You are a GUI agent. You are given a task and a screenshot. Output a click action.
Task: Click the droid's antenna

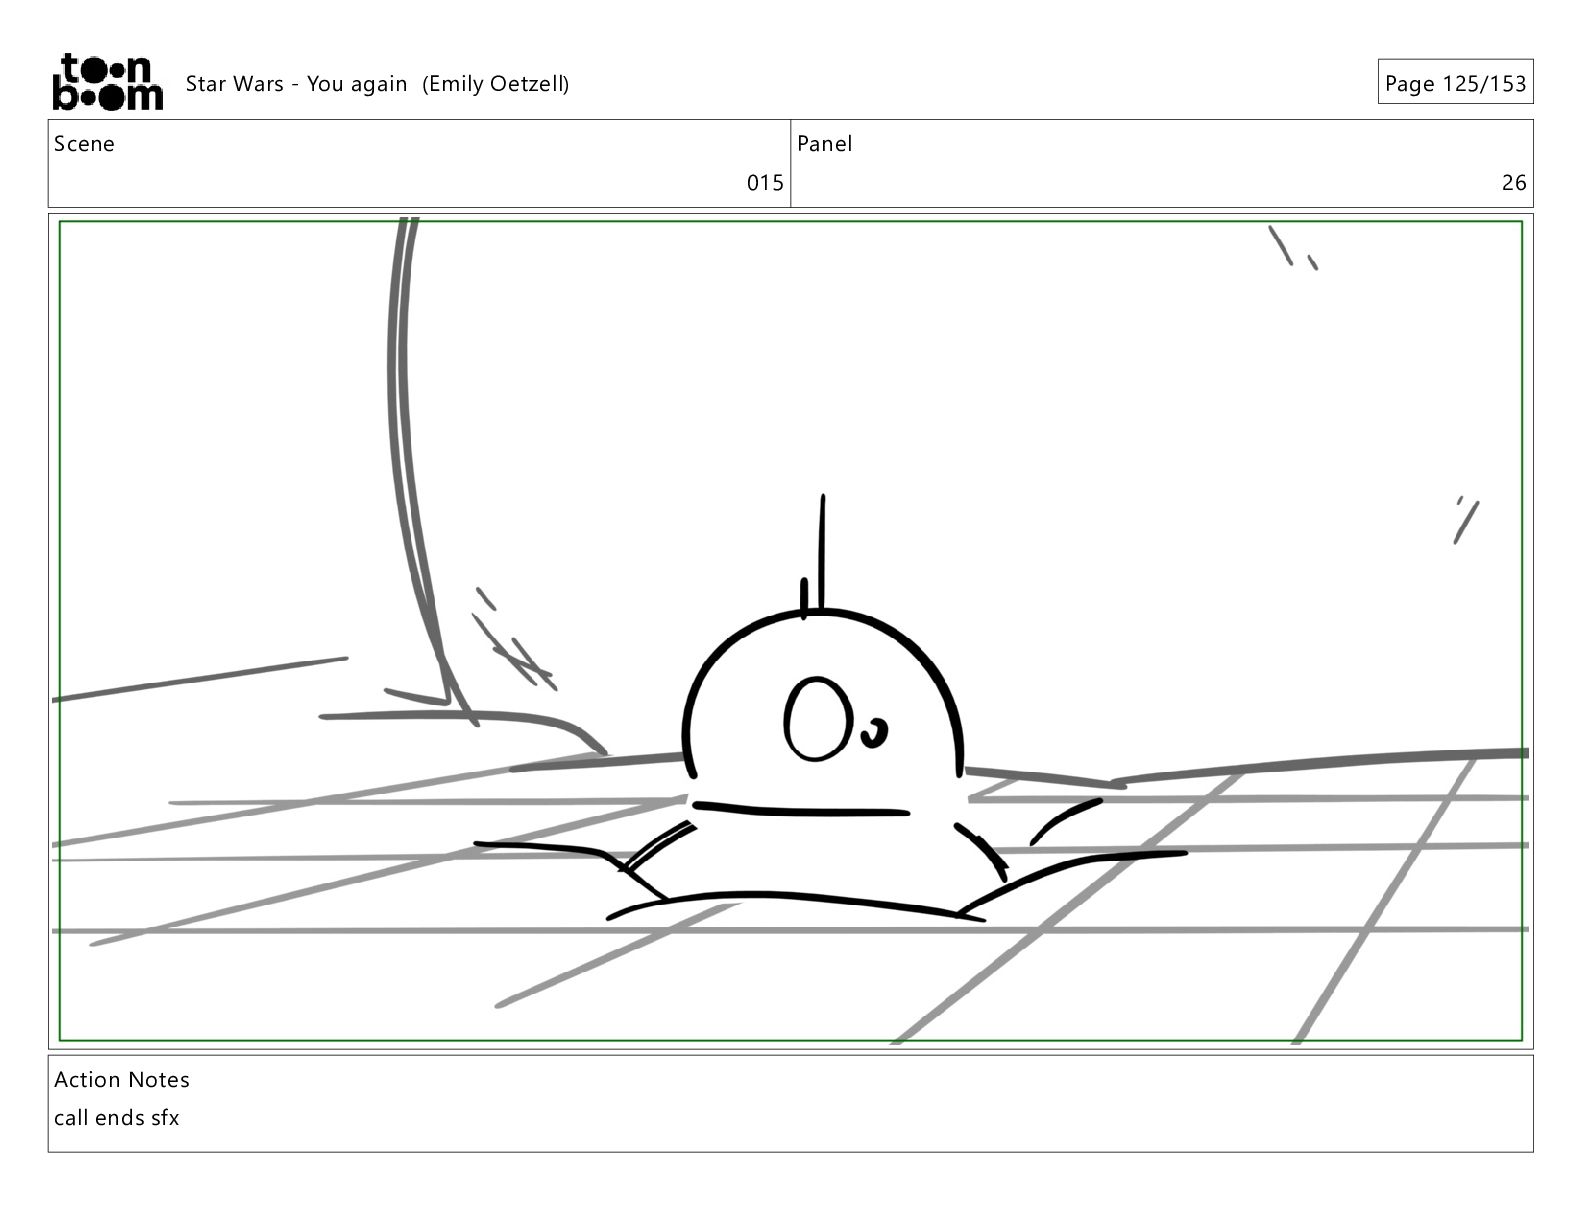tap(821, 552)
